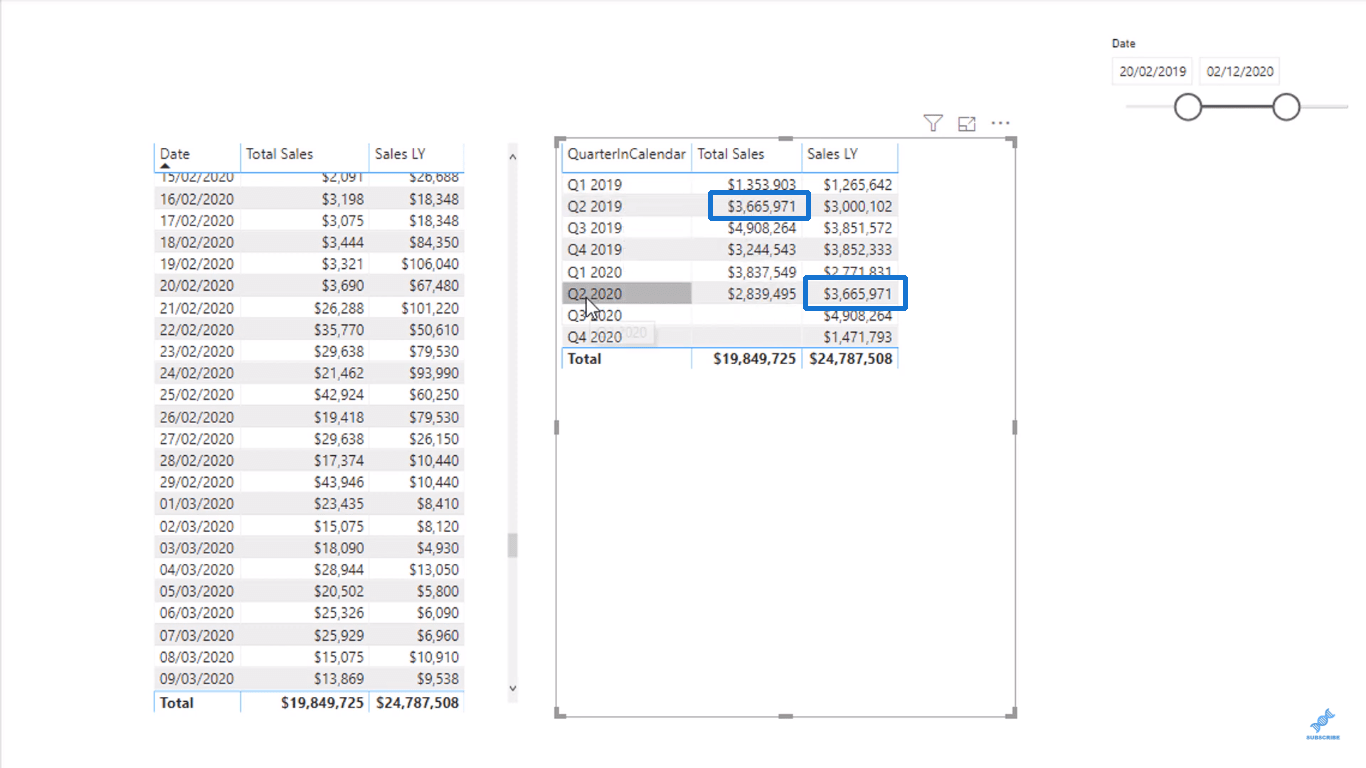Select the Q1 2020 row label
Viewport: 1366px width, 768px height.
pos(594,272)
